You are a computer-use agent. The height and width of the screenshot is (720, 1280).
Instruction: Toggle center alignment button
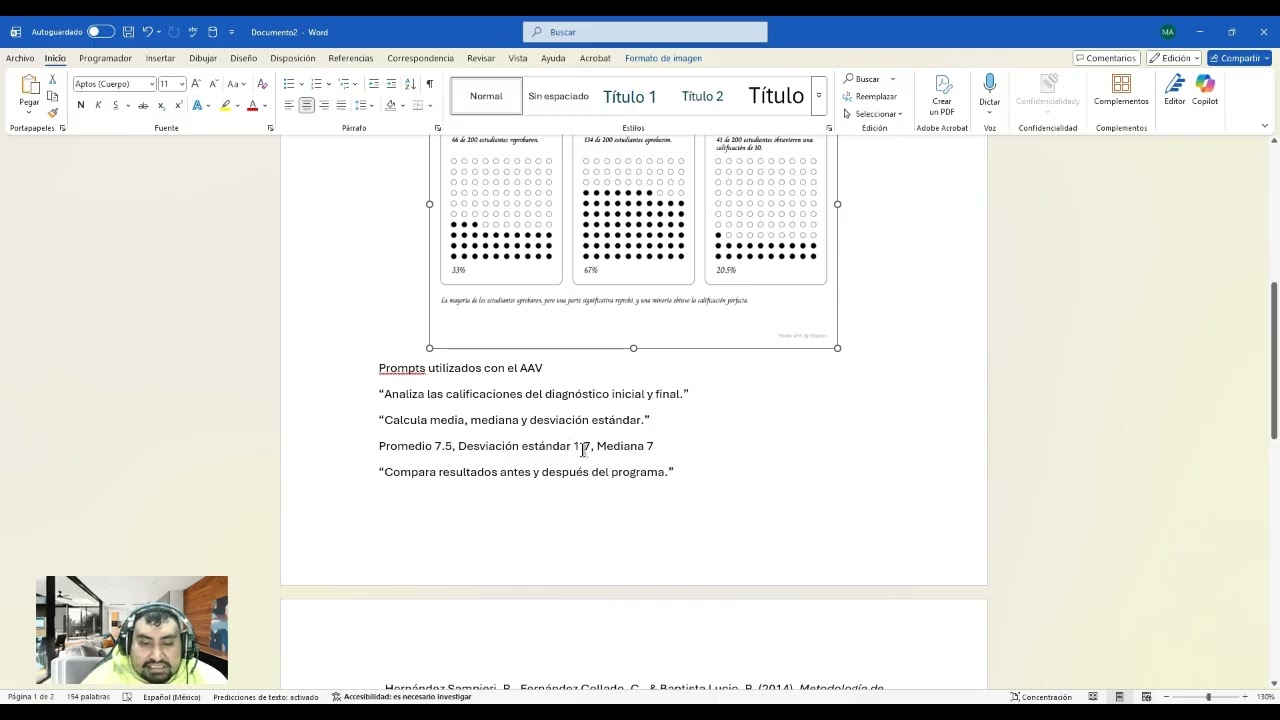pyautogui.click(x=307, y=105)
